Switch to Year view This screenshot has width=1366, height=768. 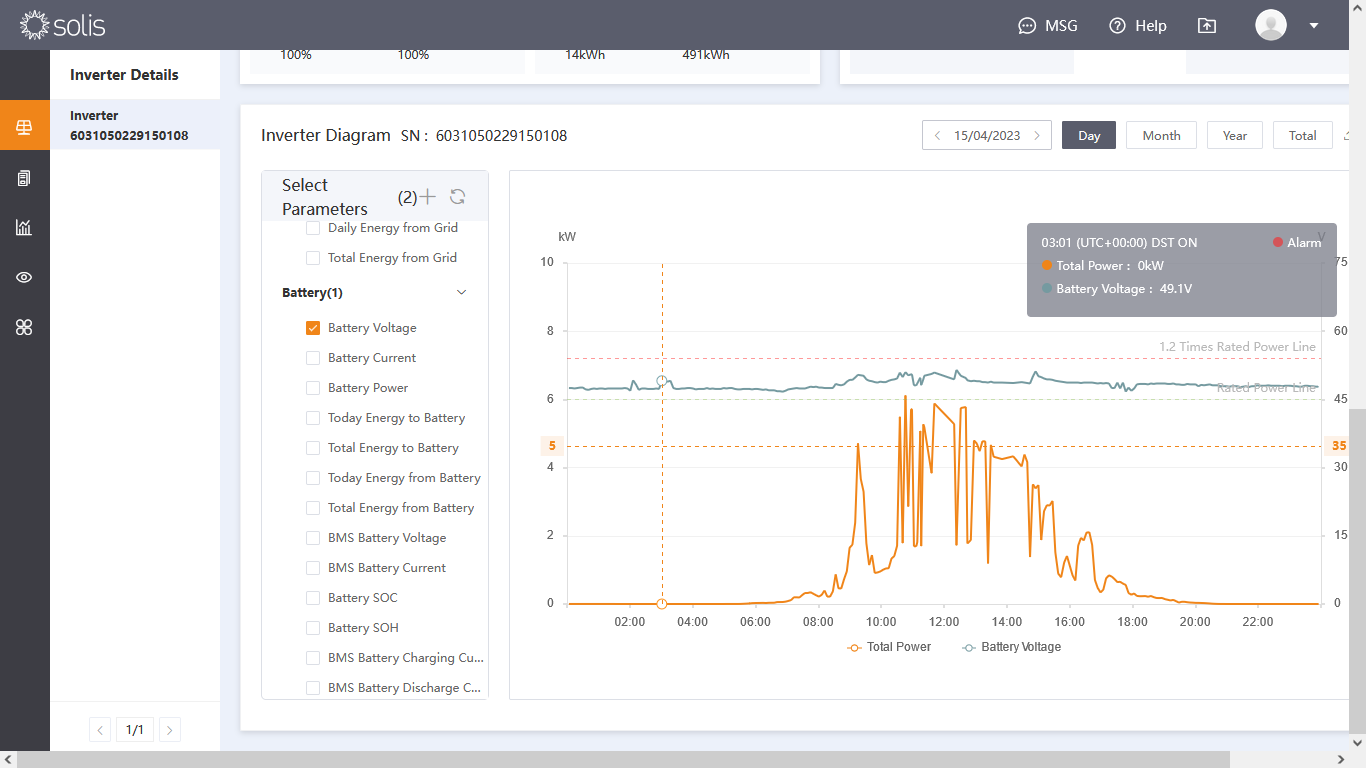click(1235, 136)
